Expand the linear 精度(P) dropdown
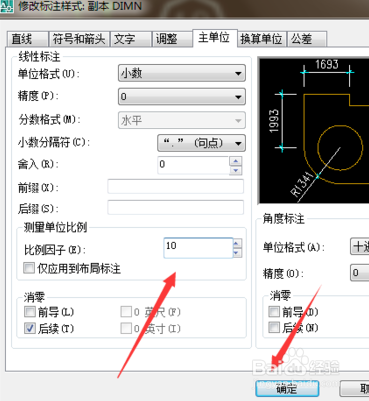Screen dimensions: 369x401 pyautogui.click(x=182, y=97)
